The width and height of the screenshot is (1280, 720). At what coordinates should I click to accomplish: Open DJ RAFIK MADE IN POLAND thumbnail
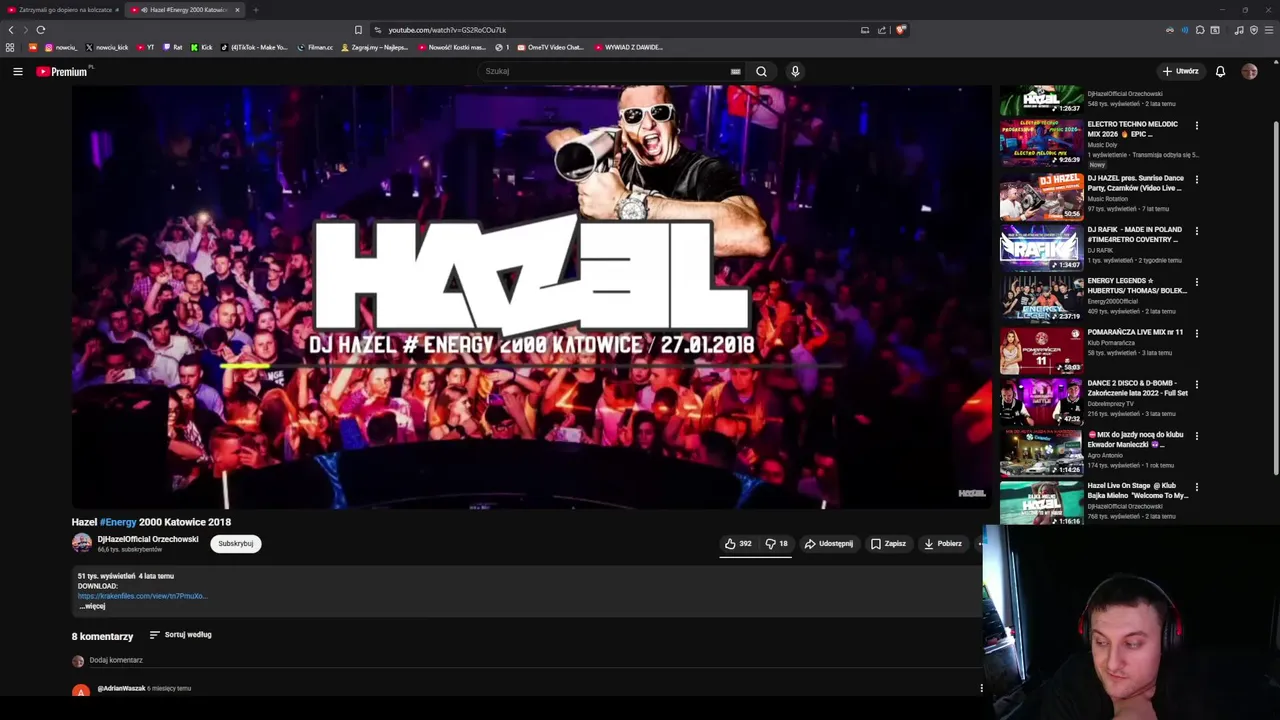[1041, 246]
